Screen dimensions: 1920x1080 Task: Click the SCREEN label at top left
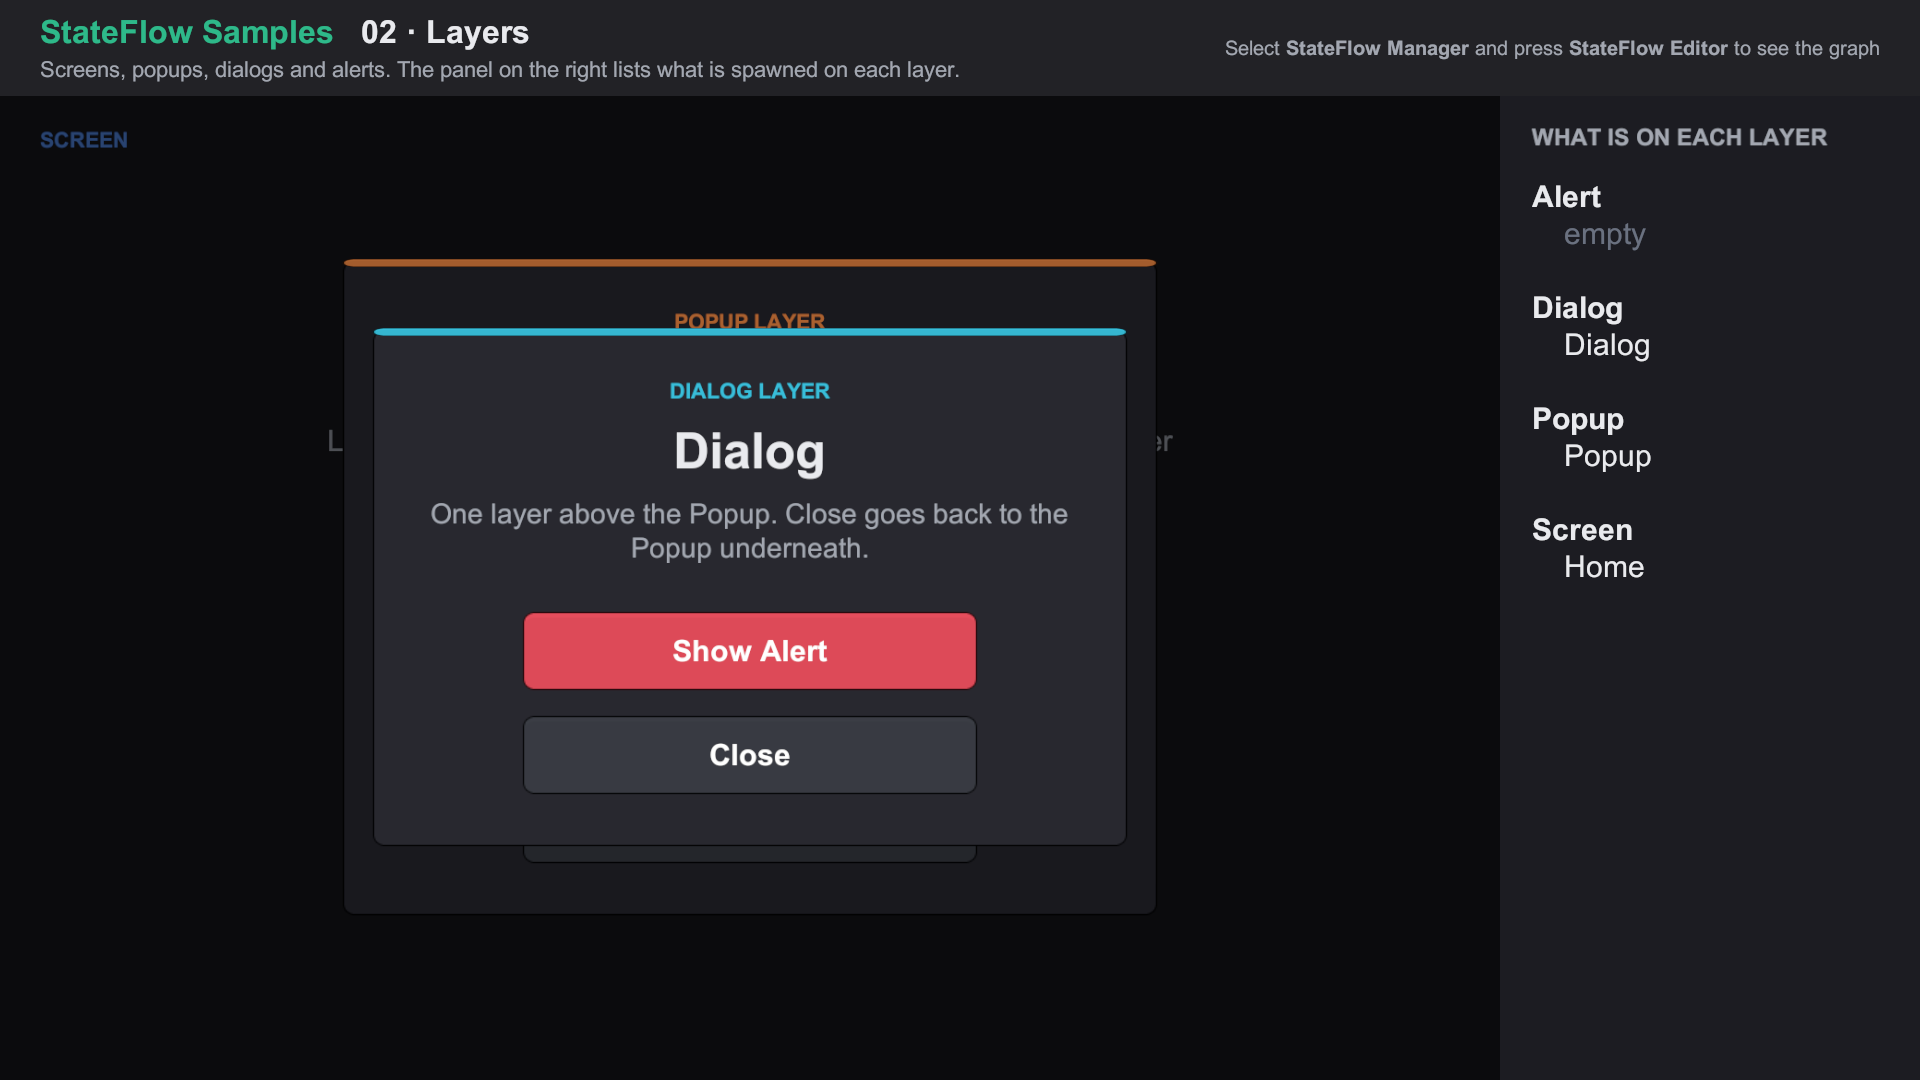(84, 140)
